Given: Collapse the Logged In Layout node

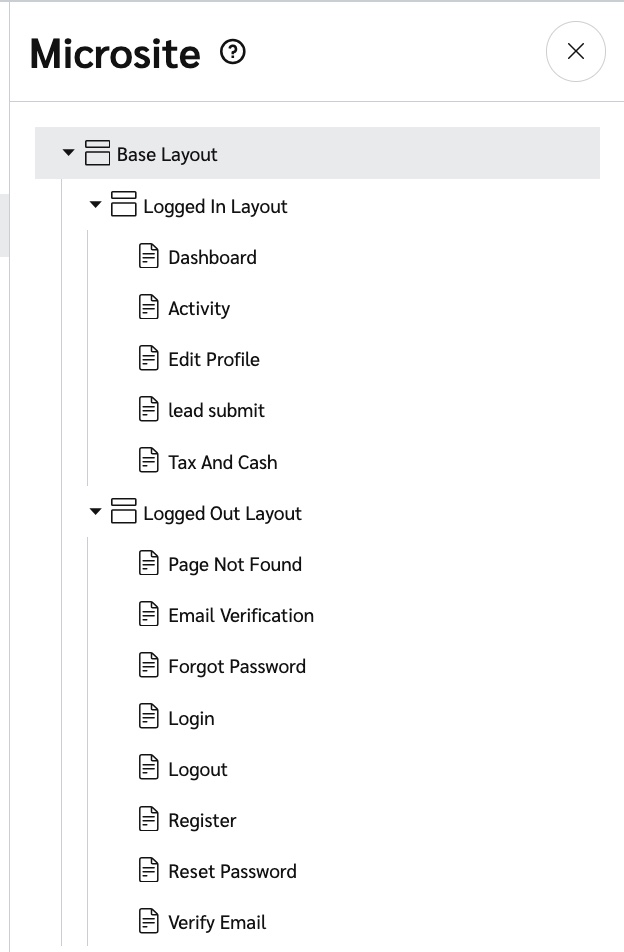Looking at the screenshot, I should [96, 206].
